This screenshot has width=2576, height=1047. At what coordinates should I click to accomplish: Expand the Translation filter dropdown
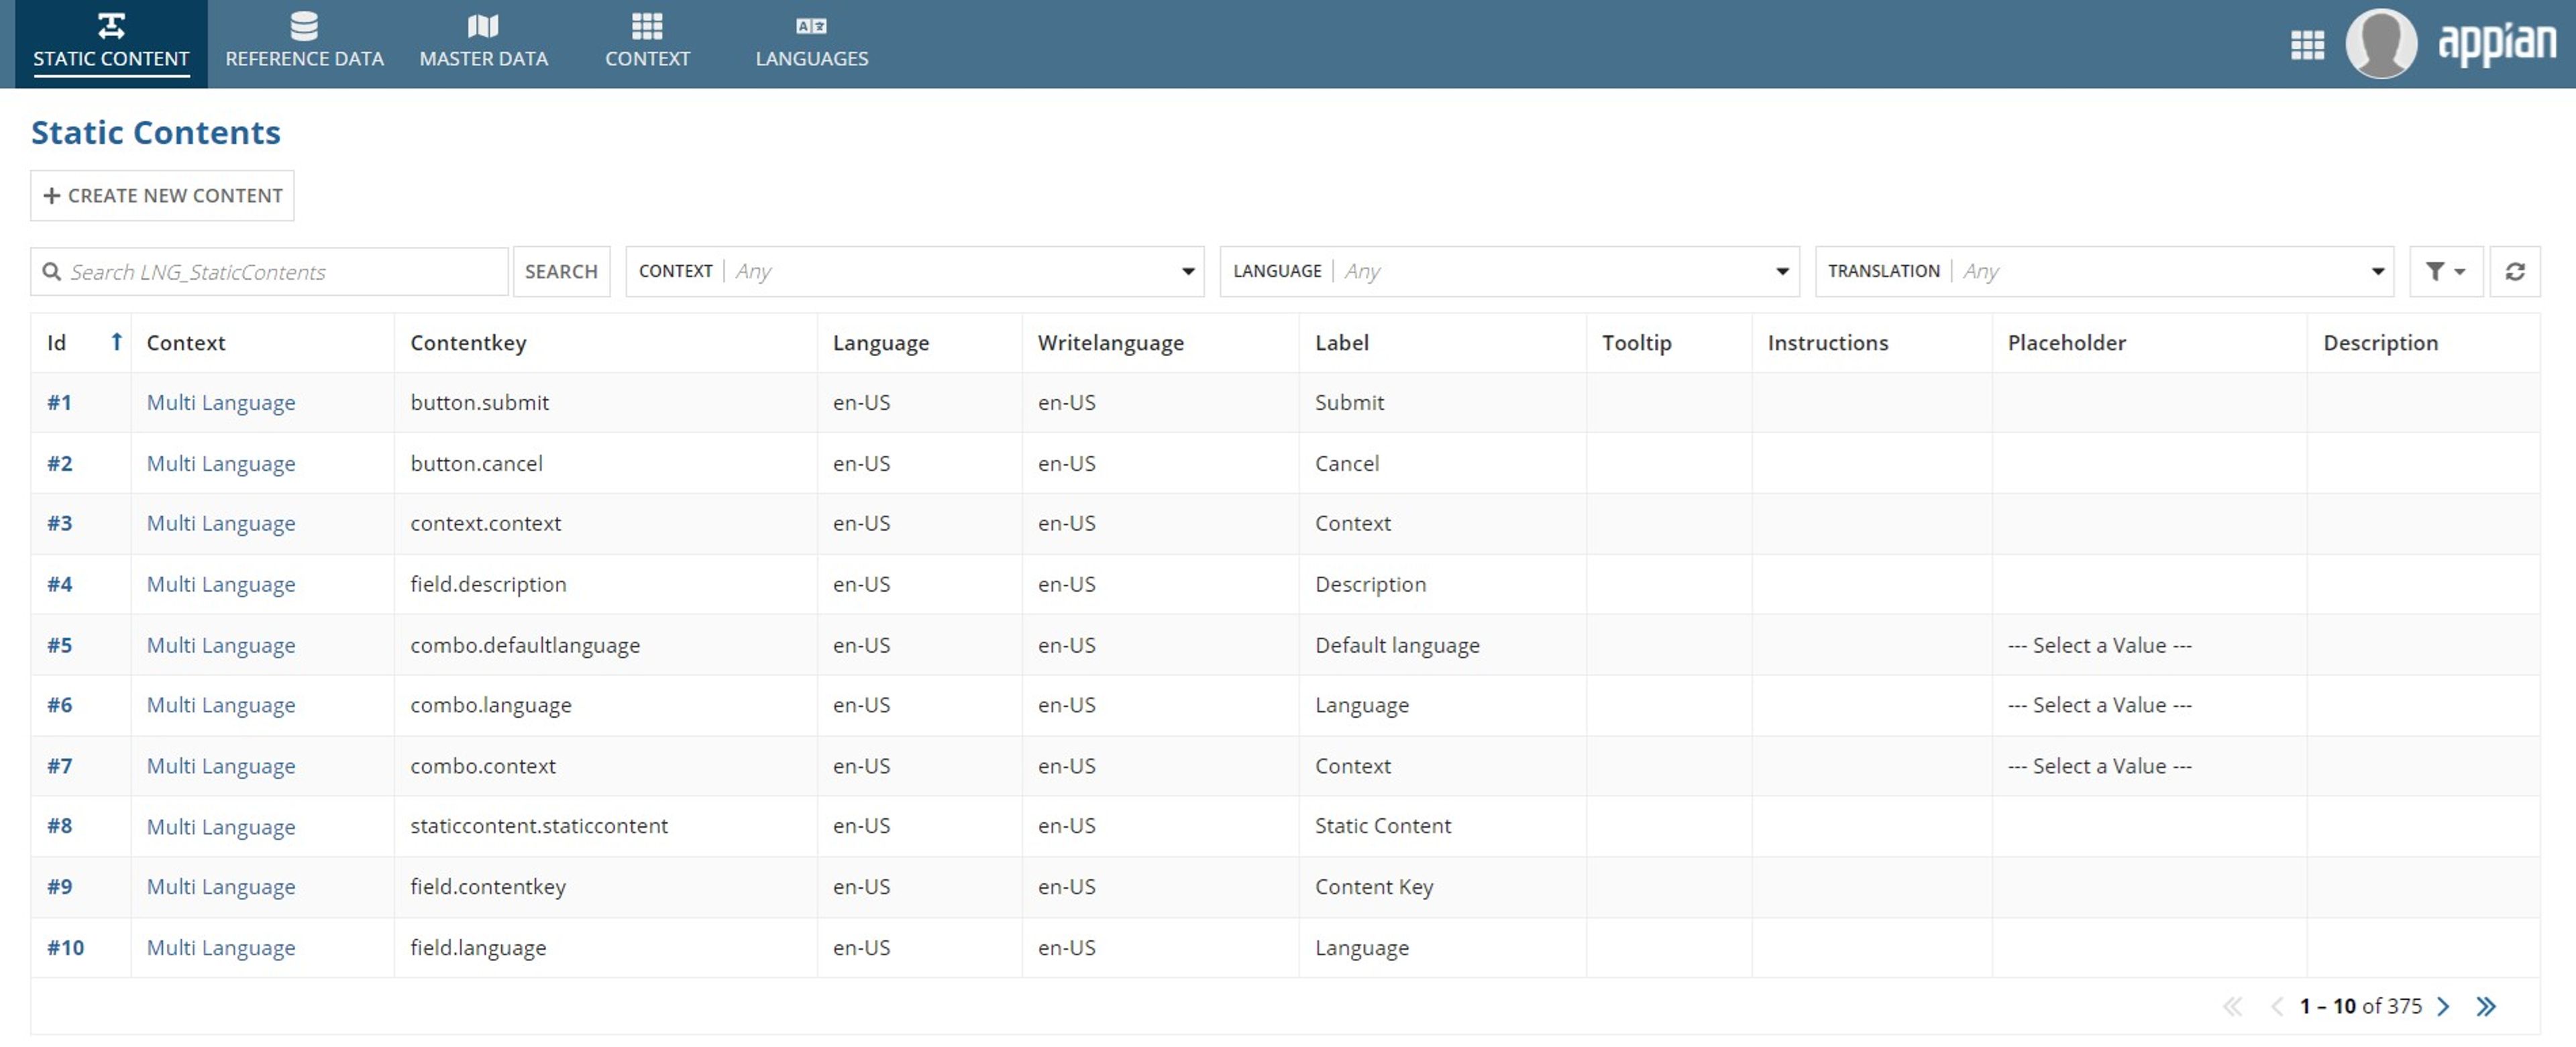2104,271
